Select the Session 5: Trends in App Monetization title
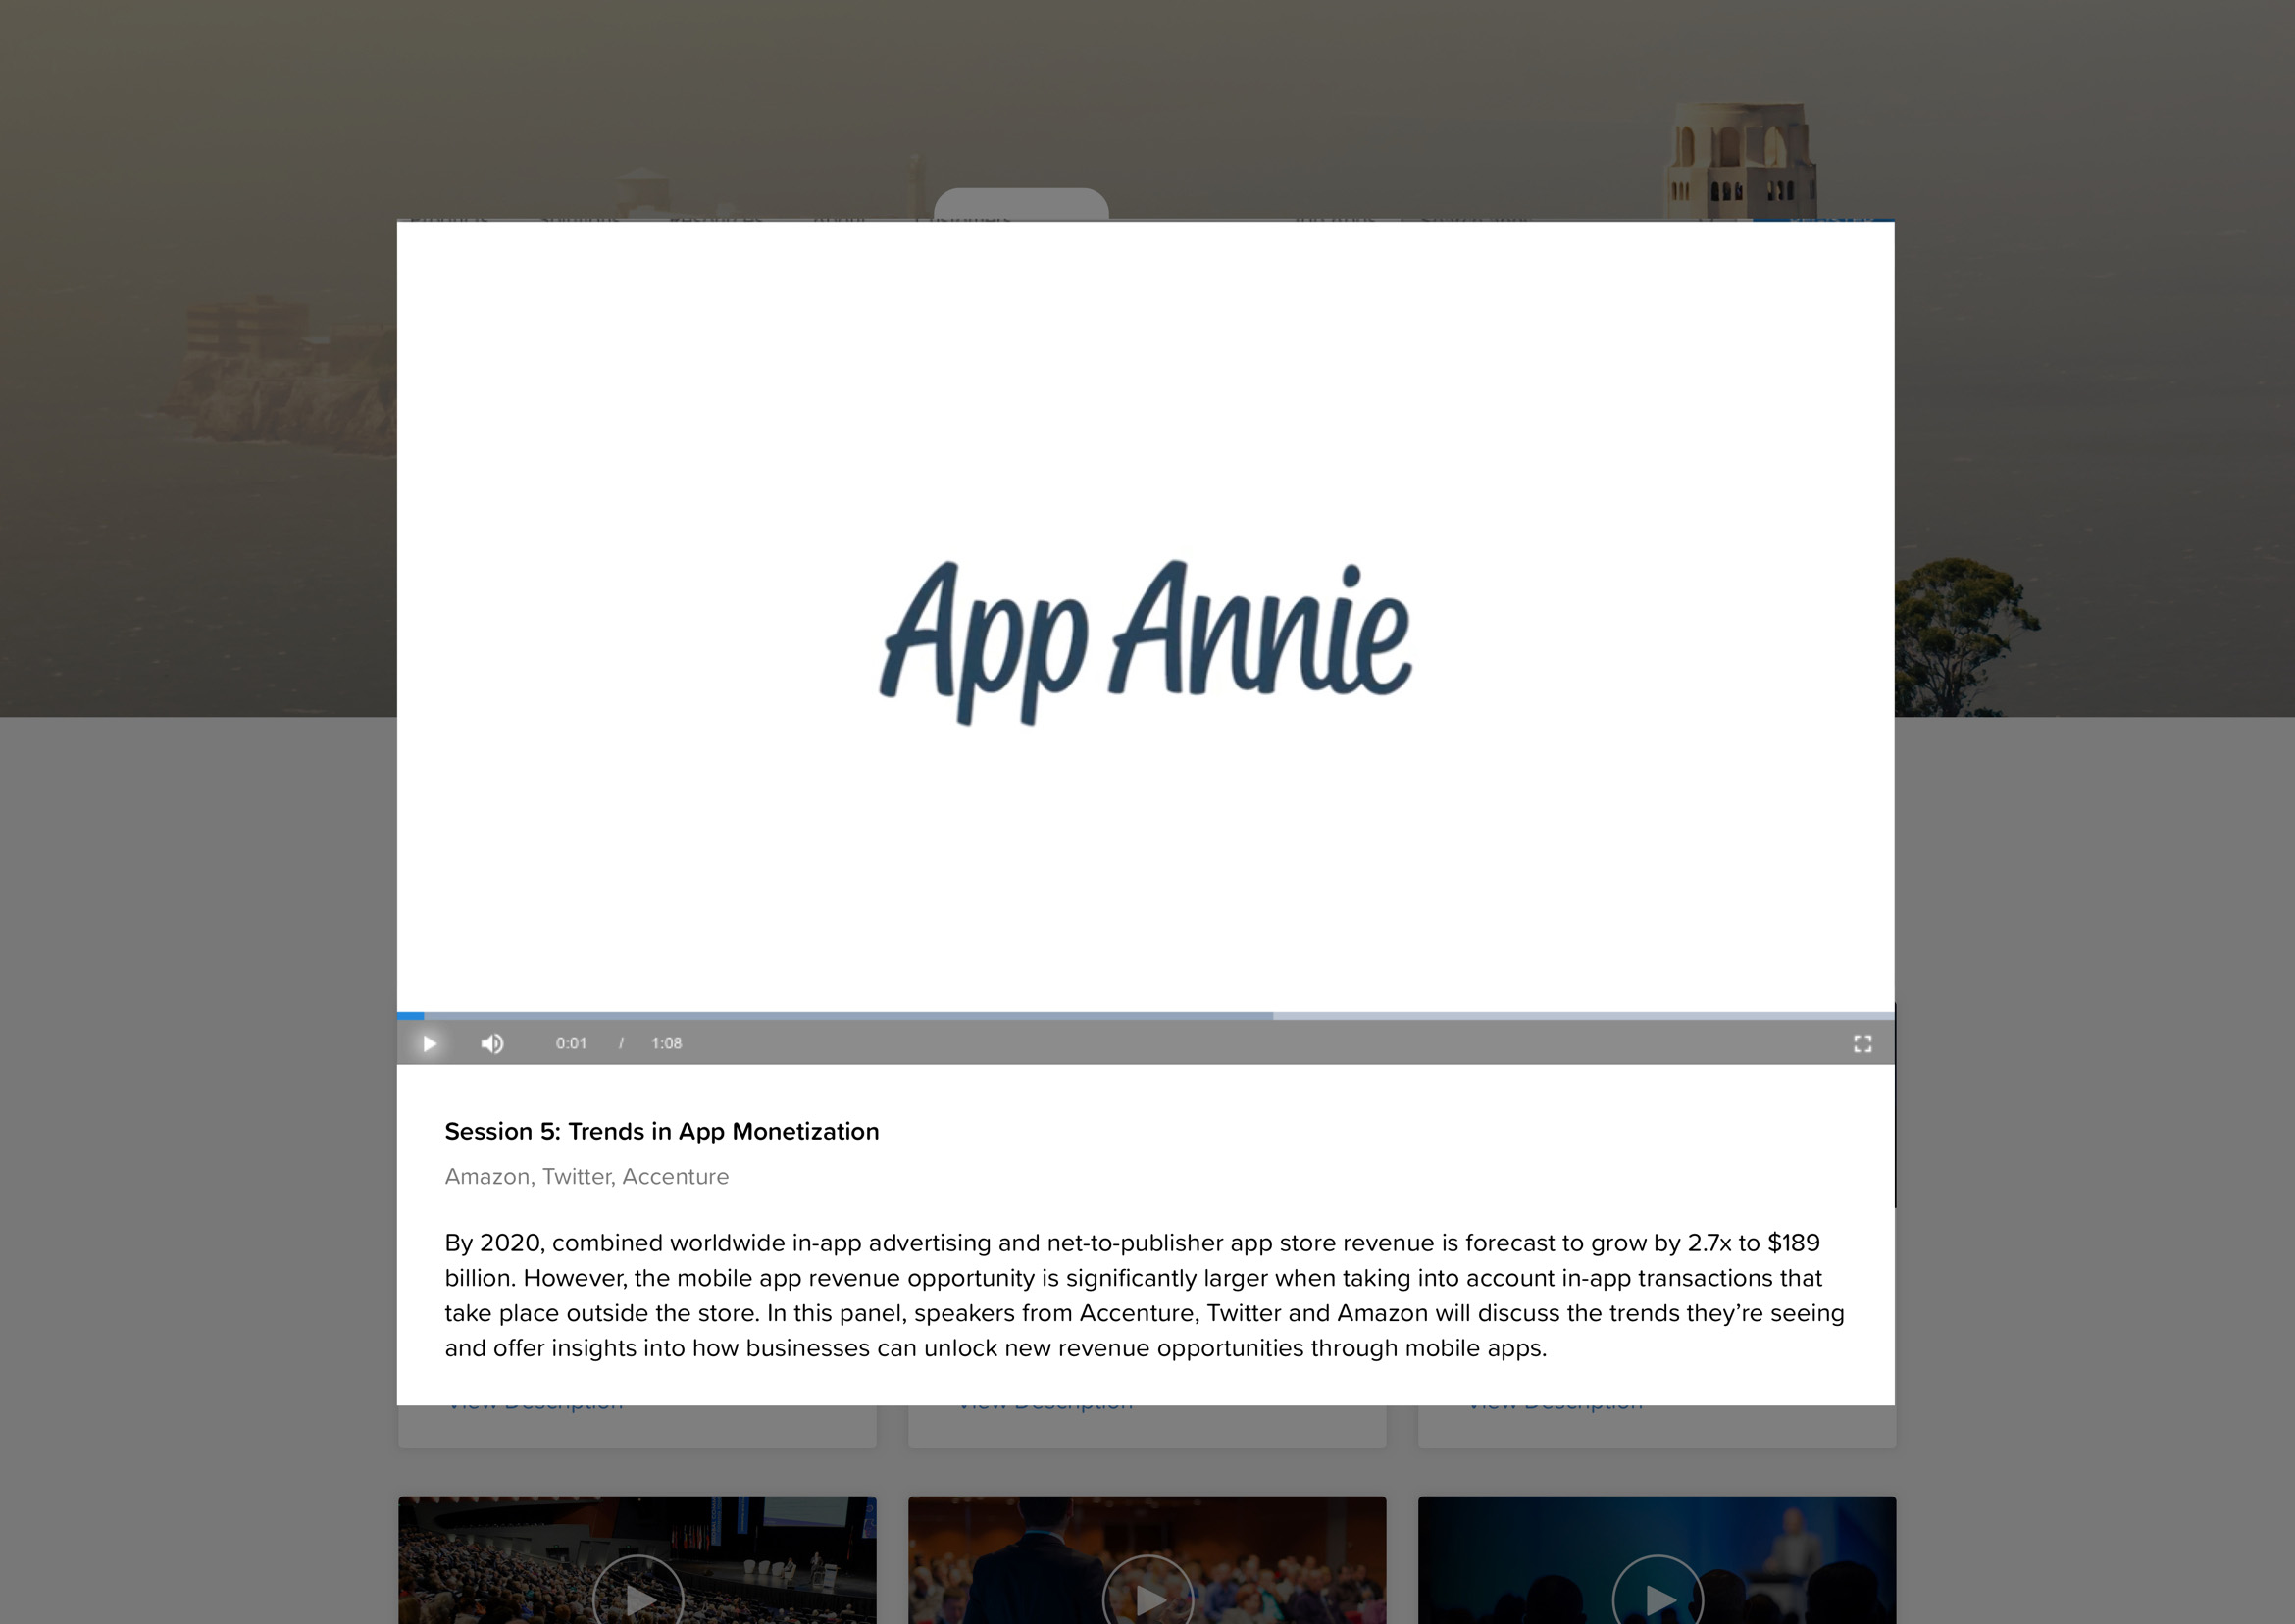The width and height of the screenshot is (2295, 1624). (661, 1131)
